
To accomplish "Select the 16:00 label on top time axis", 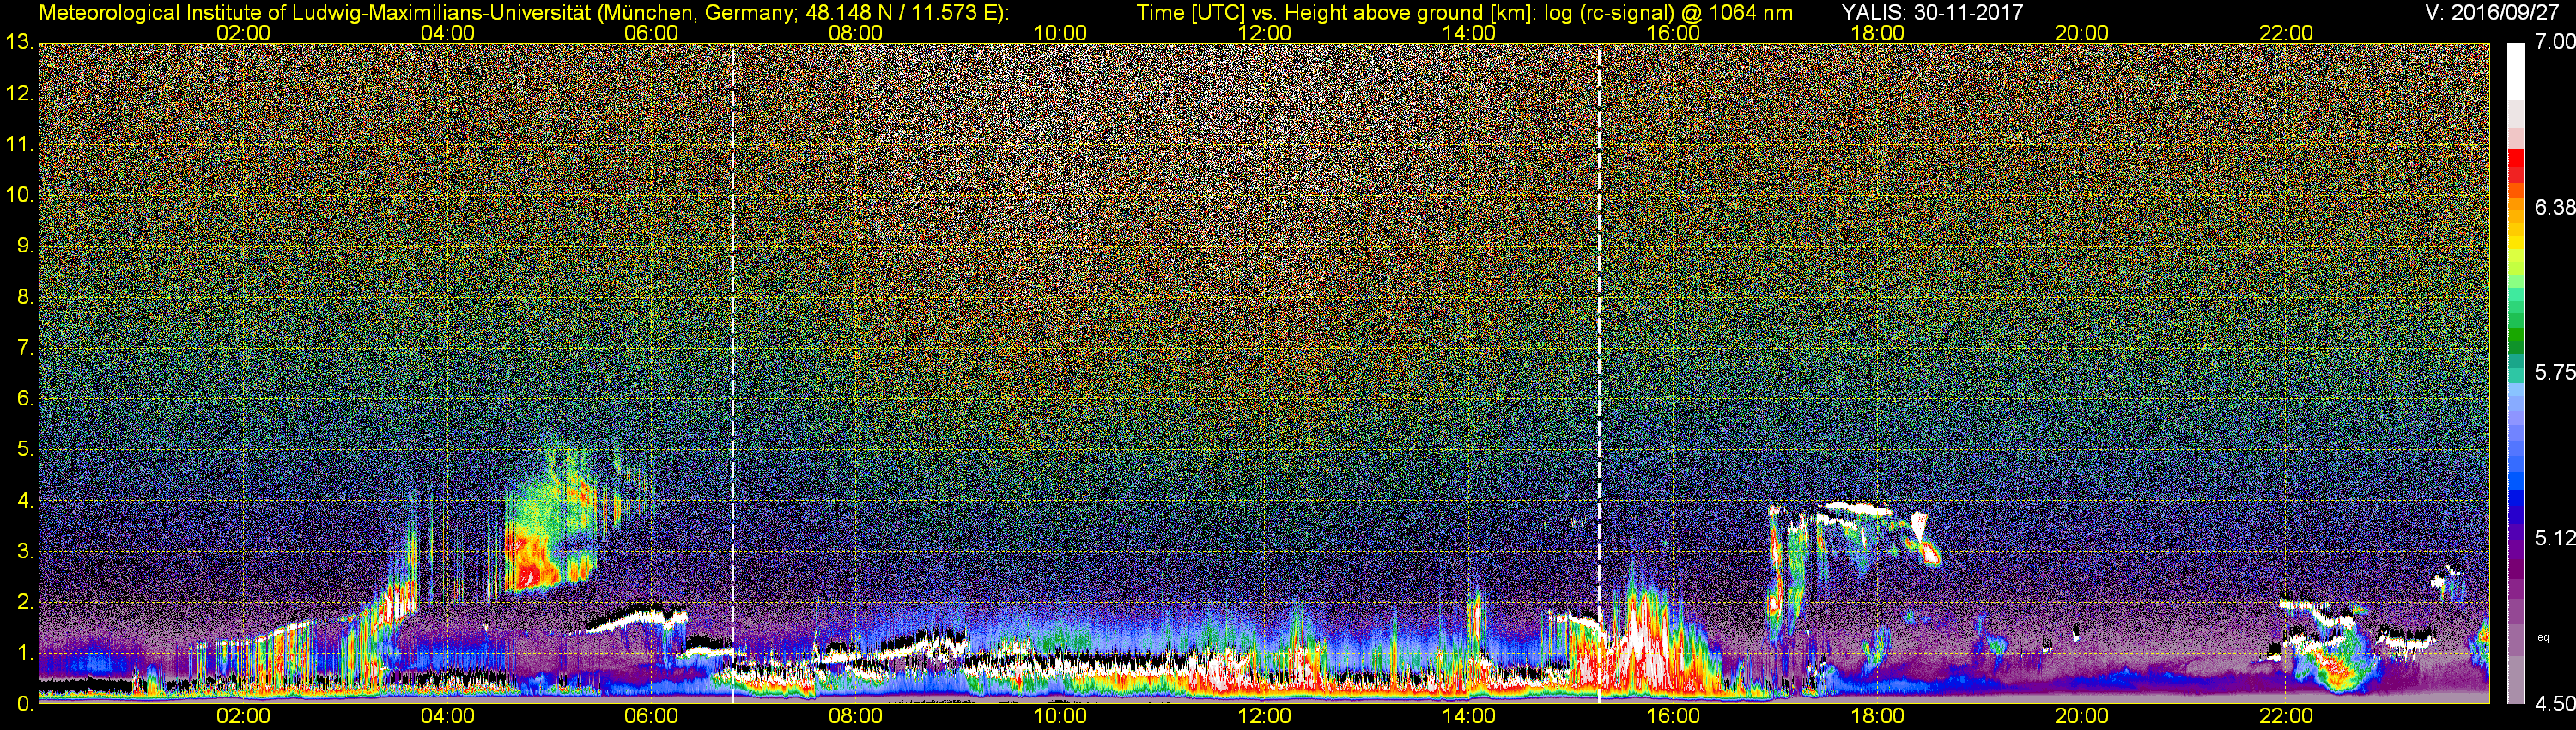I will [x=1673, y=33].
